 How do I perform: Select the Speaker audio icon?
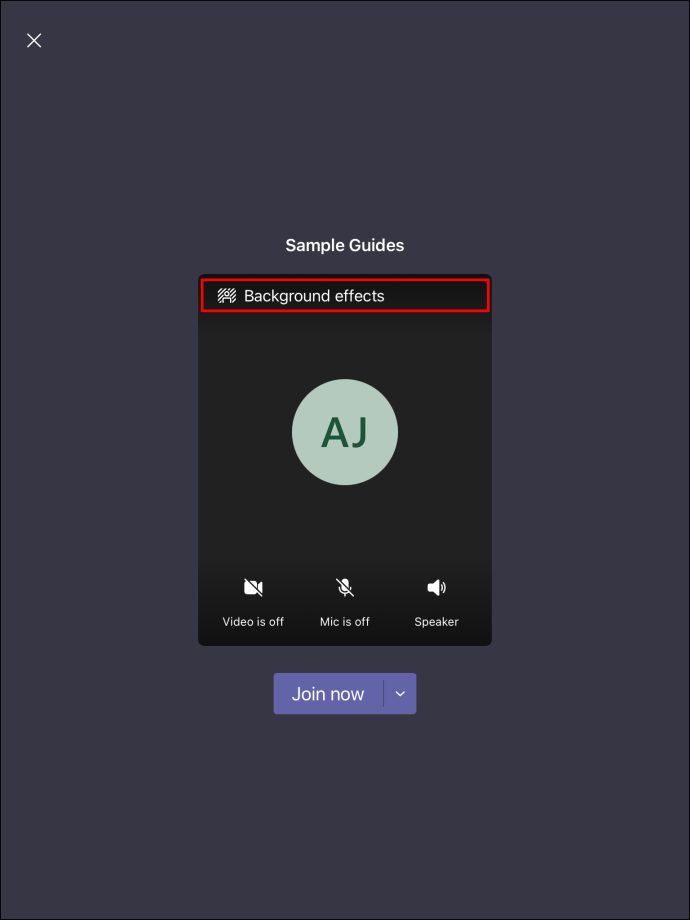click(436, 587)
